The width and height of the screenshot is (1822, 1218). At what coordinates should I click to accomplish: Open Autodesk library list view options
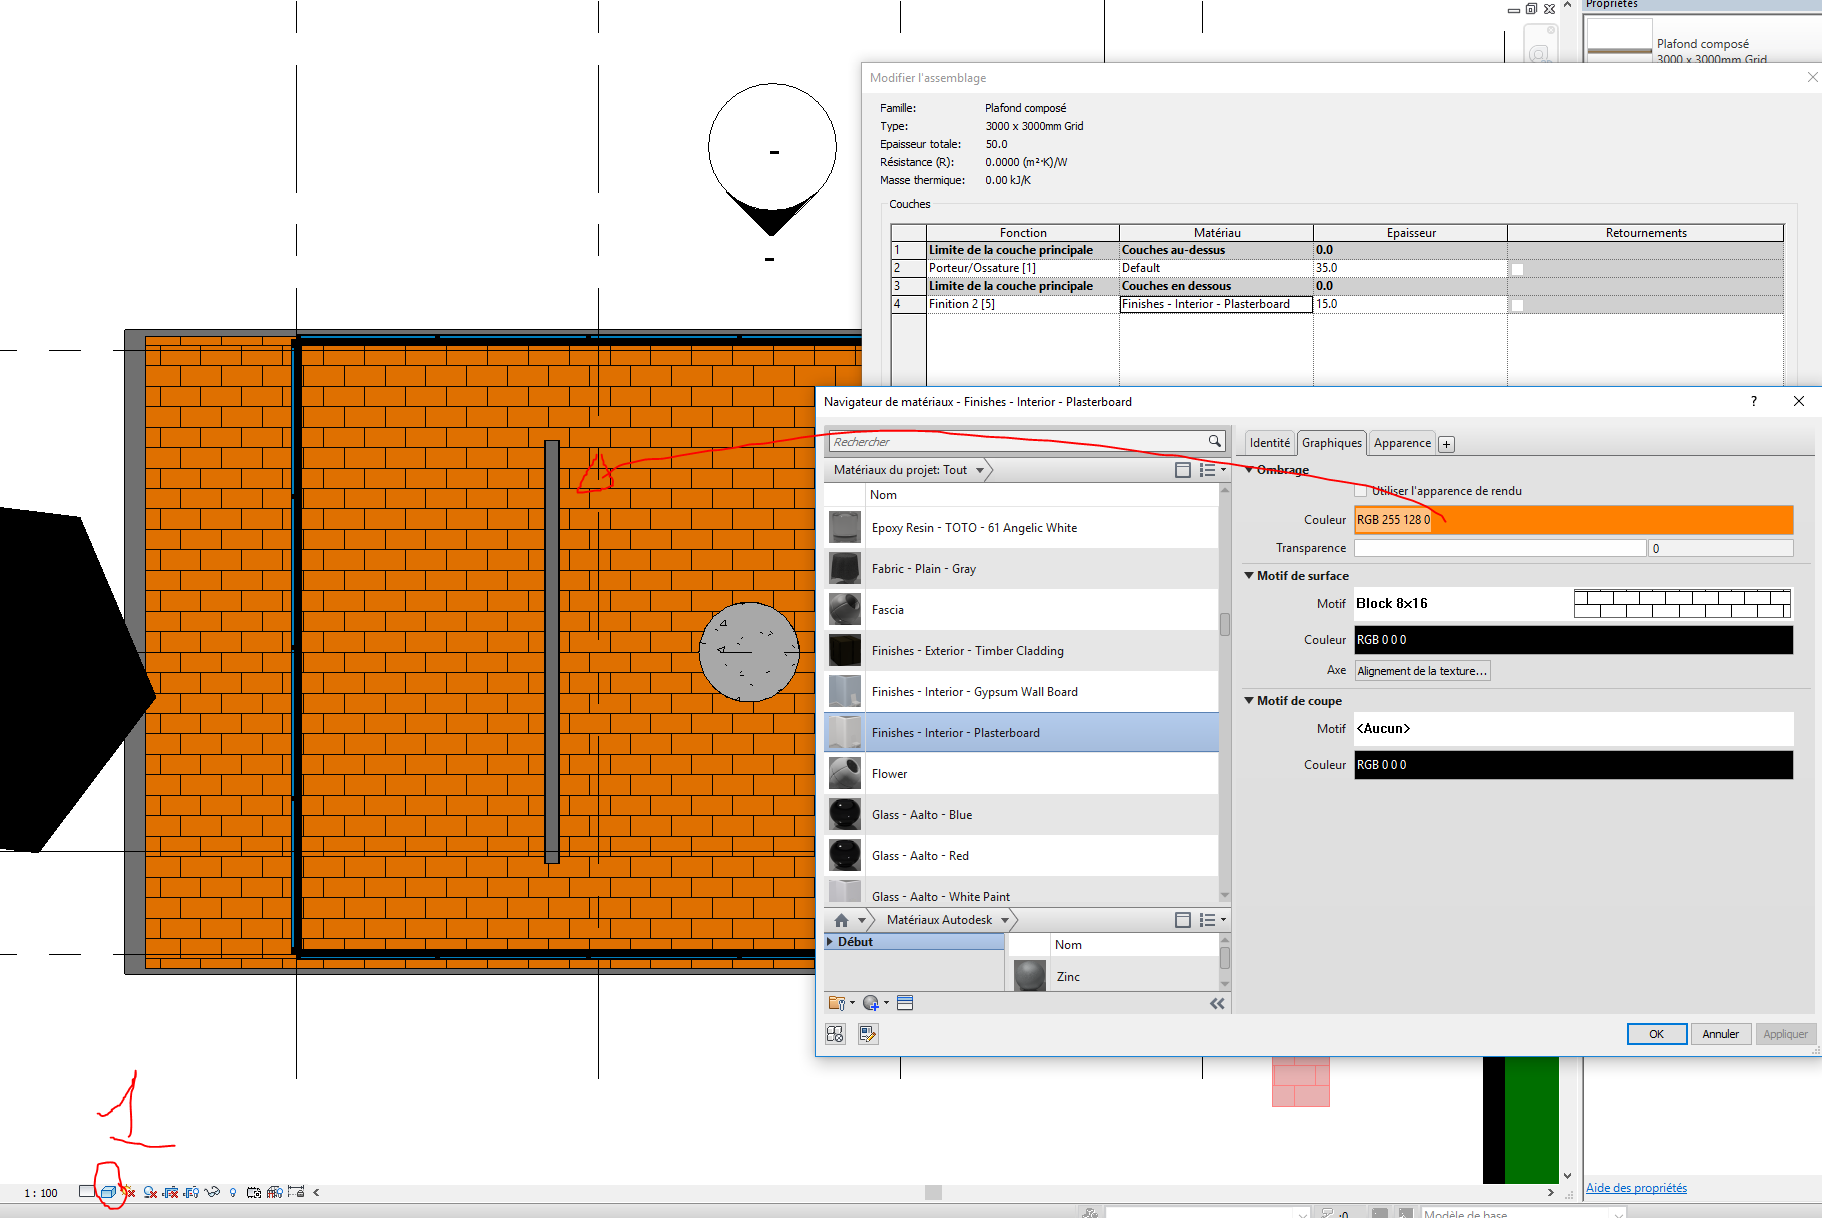point(1212,920)
